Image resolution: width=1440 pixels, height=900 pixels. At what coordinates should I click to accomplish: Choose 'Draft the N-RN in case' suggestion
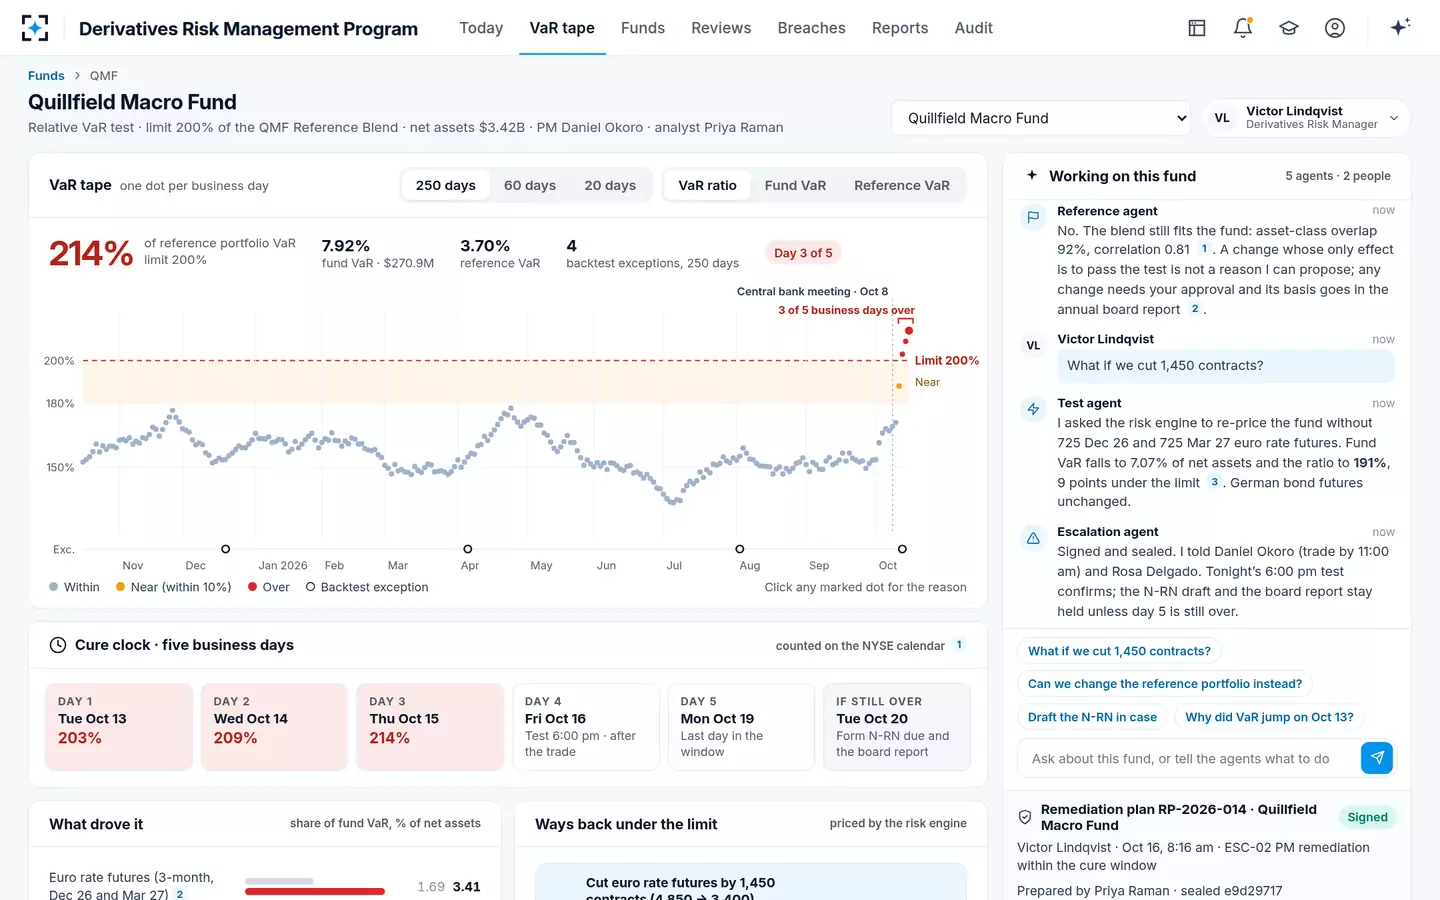[1092, 717]
